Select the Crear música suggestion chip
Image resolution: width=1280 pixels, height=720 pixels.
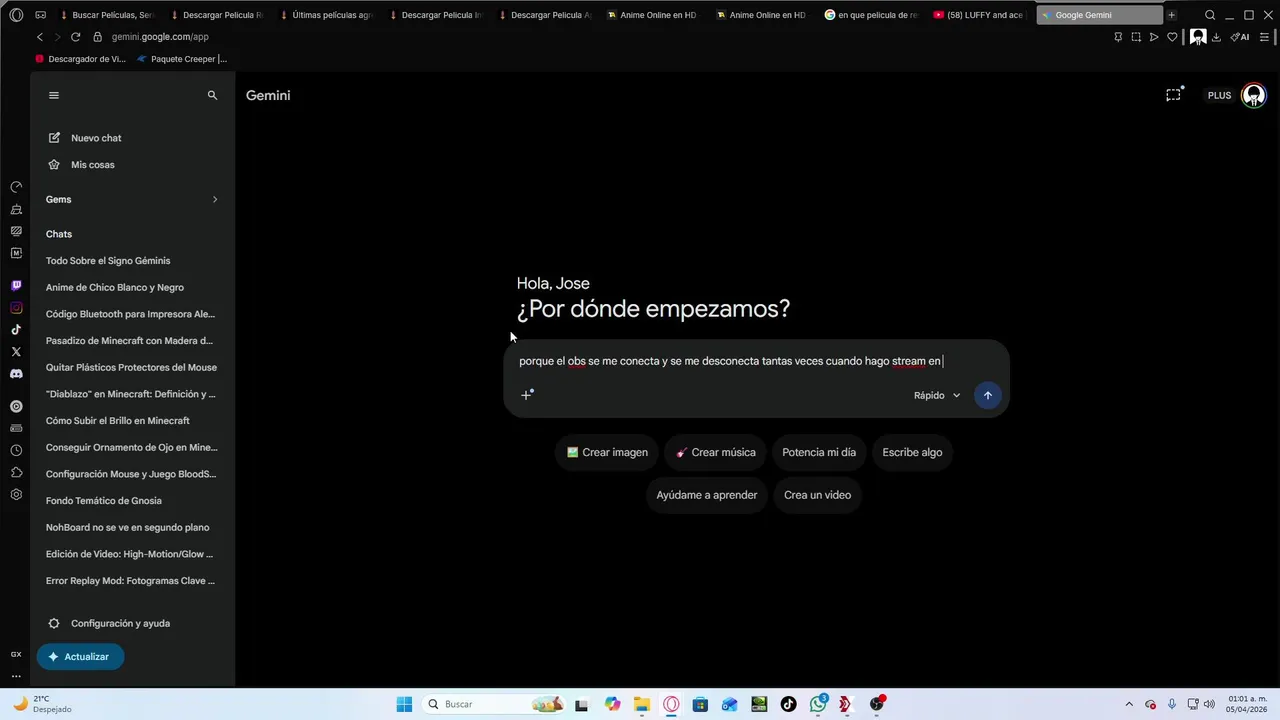pos(716,453)
